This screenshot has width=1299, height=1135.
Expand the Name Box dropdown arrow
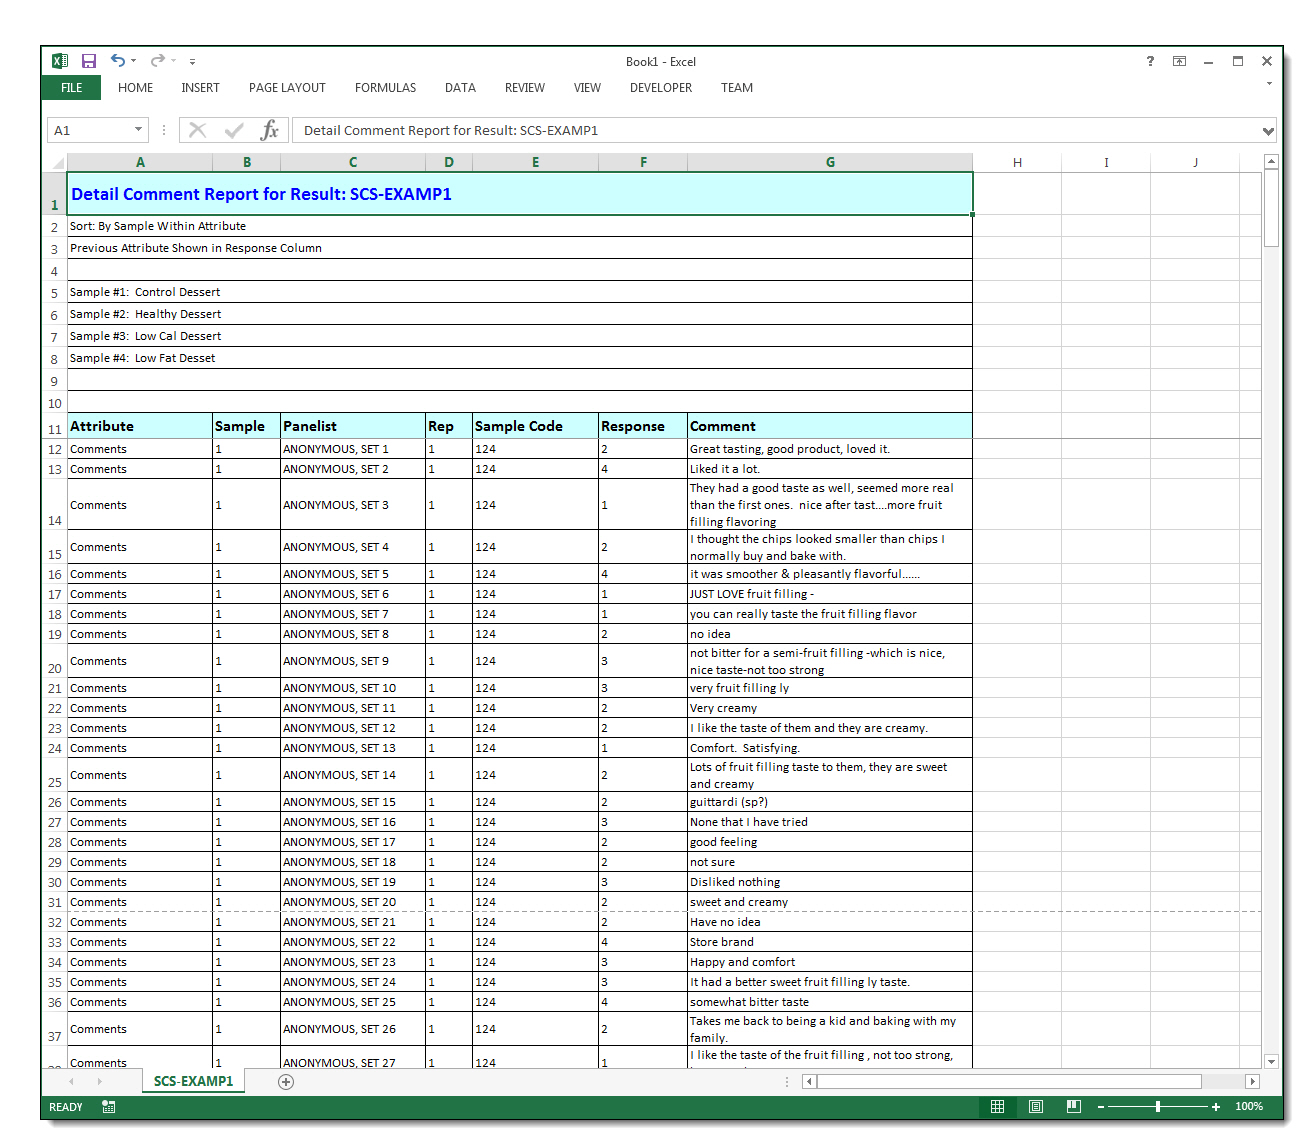tap(138, 130)
